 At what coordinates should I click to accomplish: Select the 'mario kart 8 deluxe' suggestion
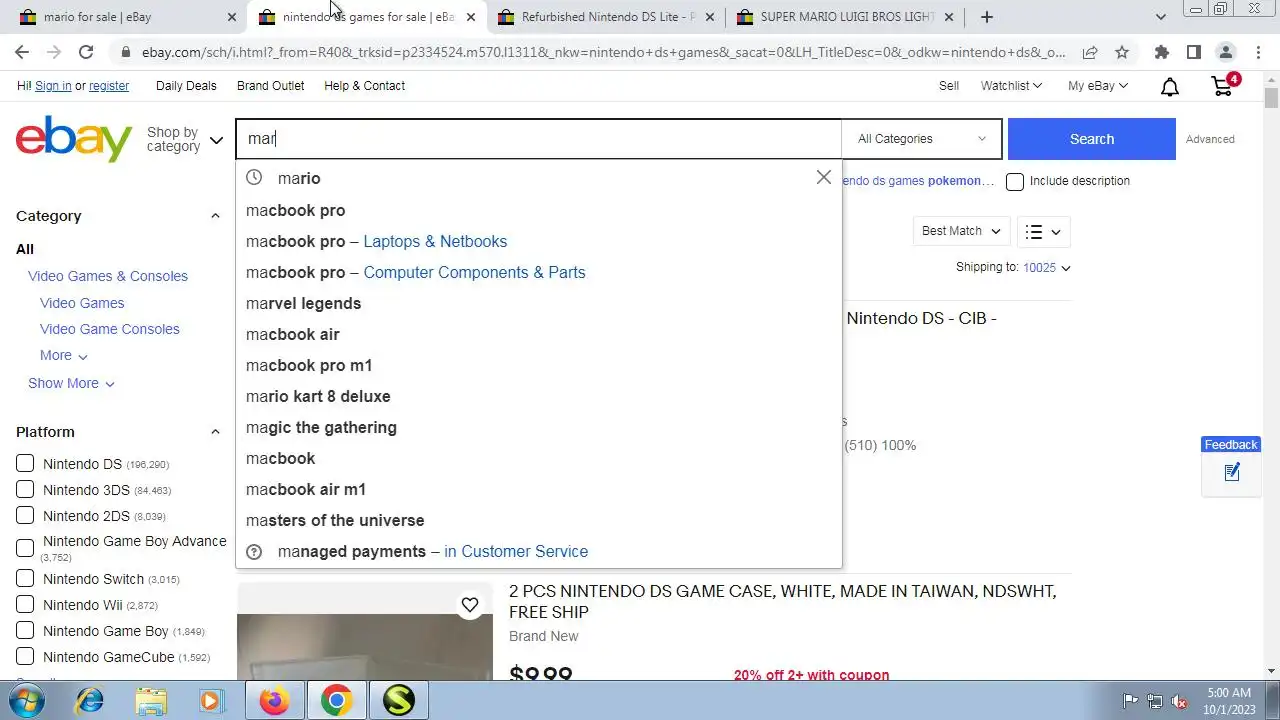538,396
